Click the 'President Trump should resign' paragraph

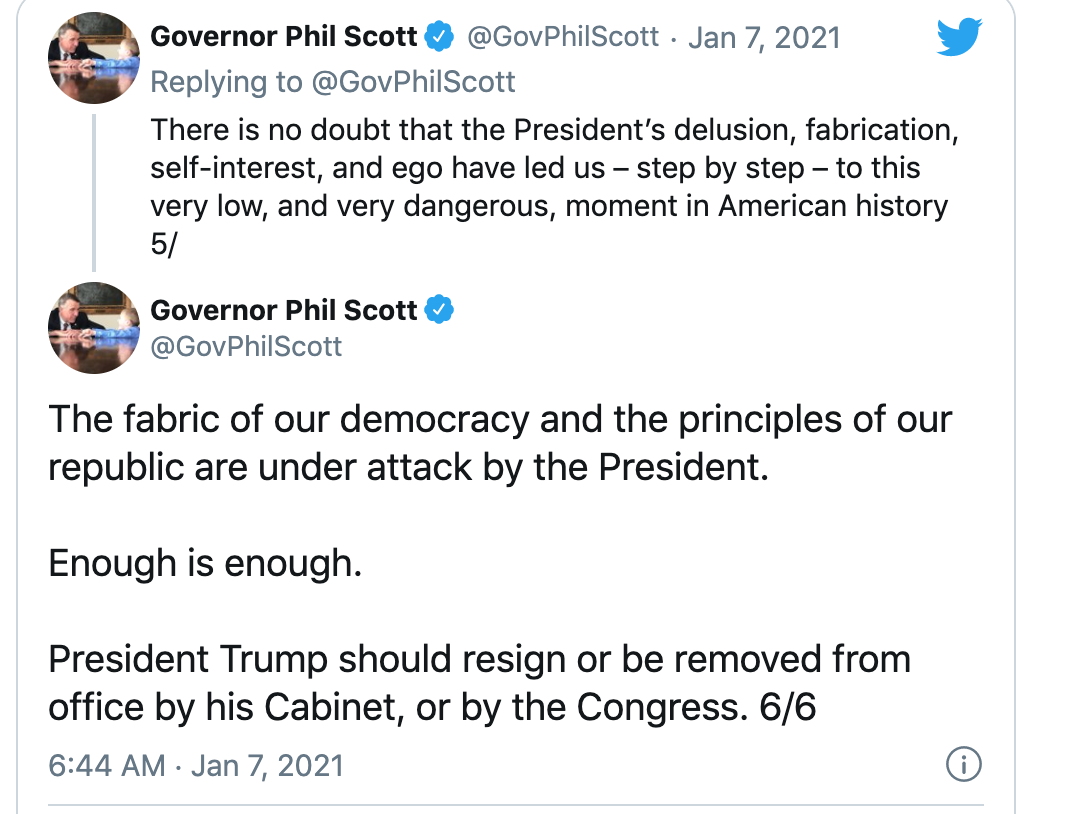point(480,683)
